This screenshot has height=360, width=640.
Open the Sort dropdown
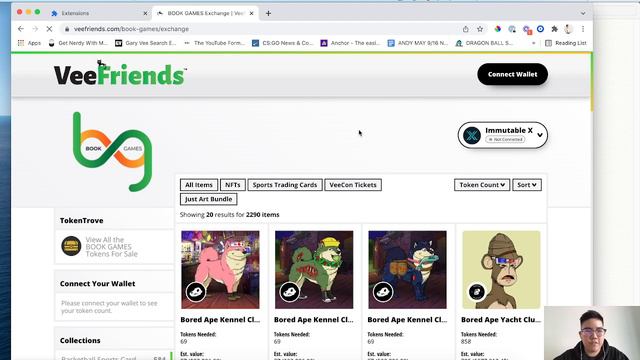tap(527, 185)
